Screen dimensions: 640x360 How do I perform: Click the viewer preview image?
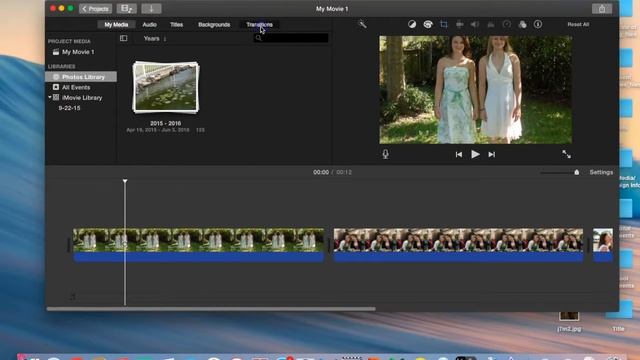pos(476,90)
